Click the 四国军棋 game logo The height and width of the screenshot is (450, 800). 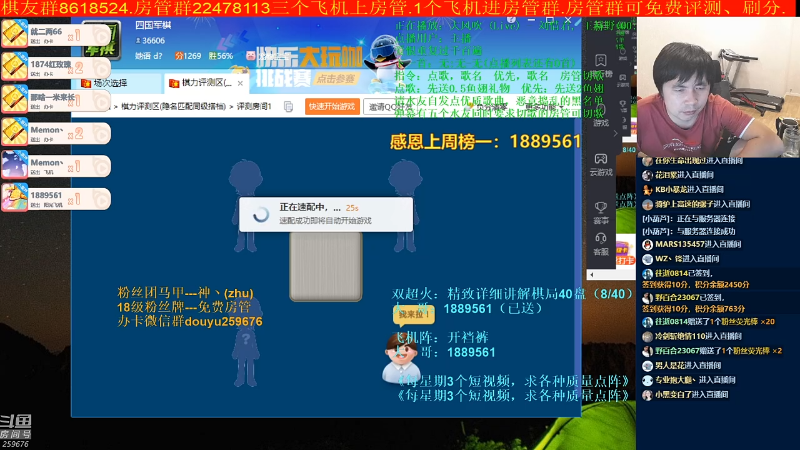coord(102,39)
